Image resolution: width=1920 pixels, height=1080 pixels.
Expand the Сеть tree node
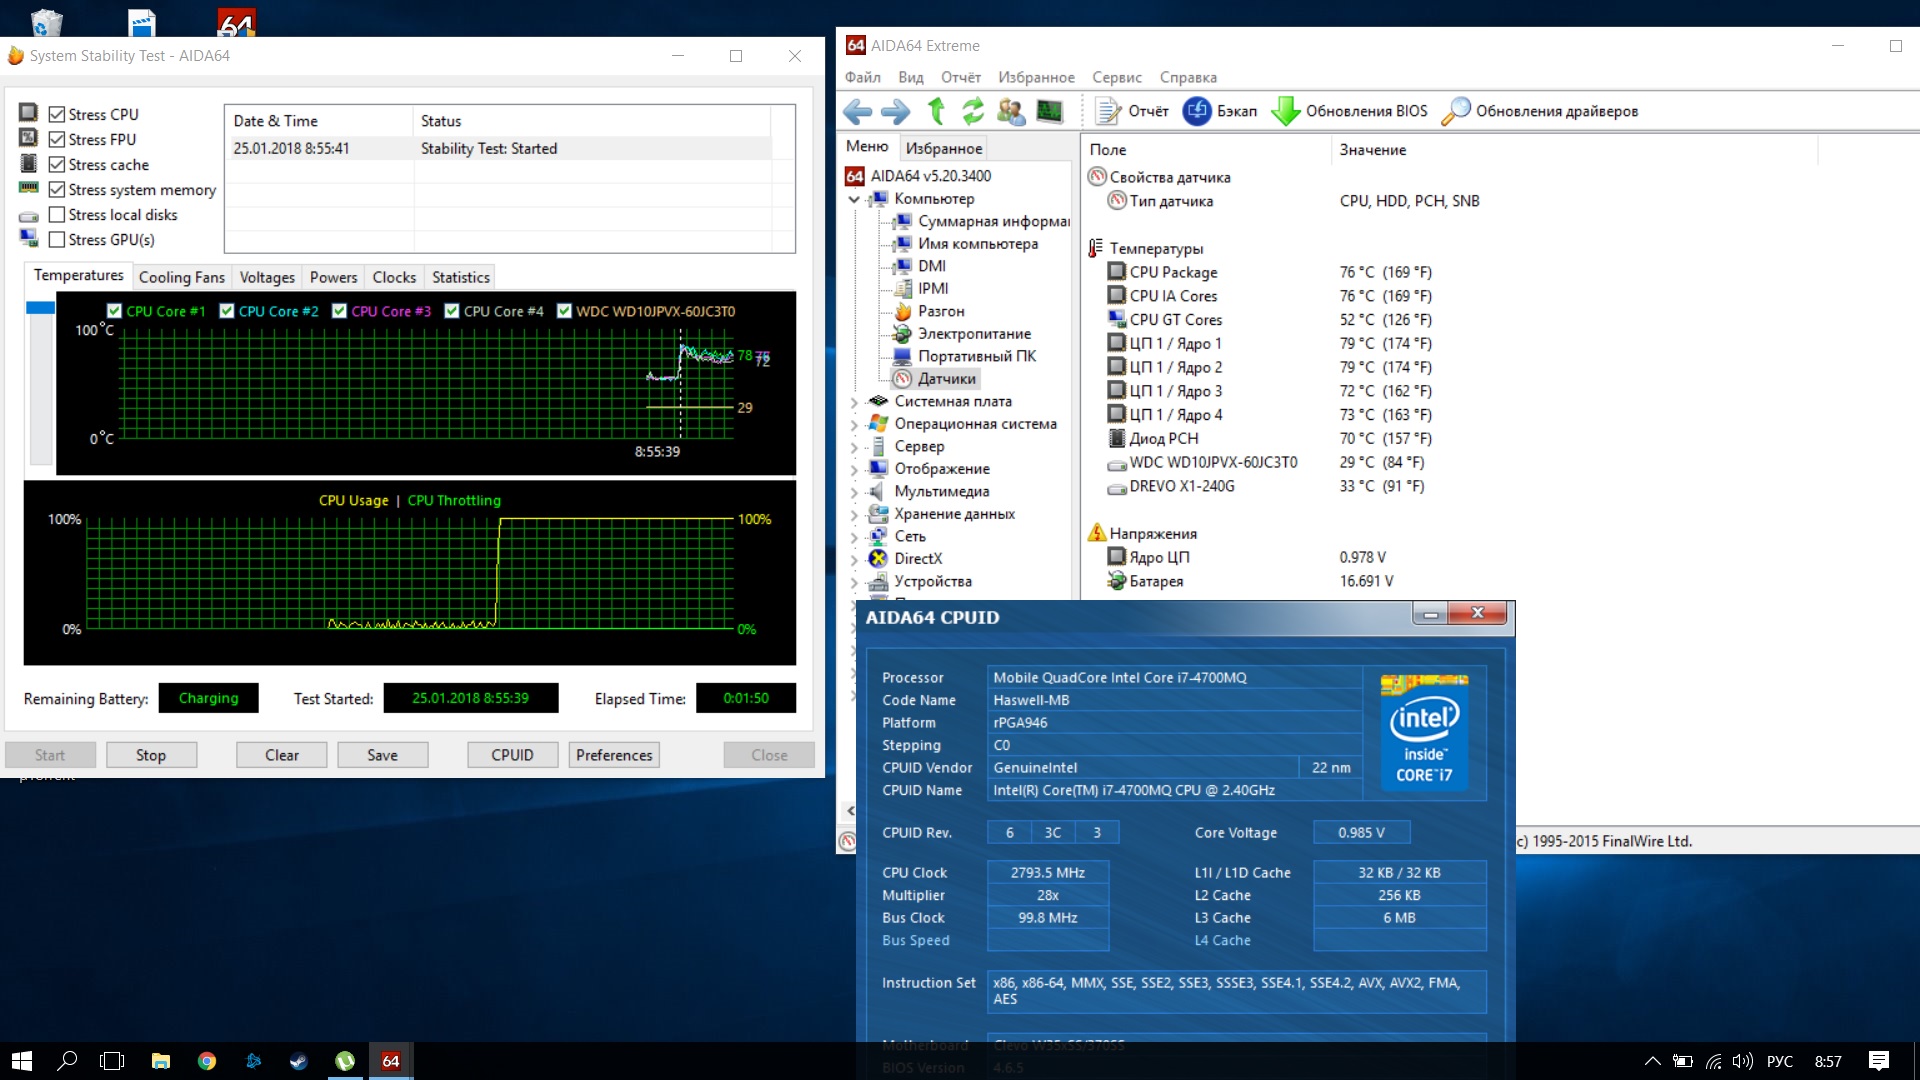[854, 537]
